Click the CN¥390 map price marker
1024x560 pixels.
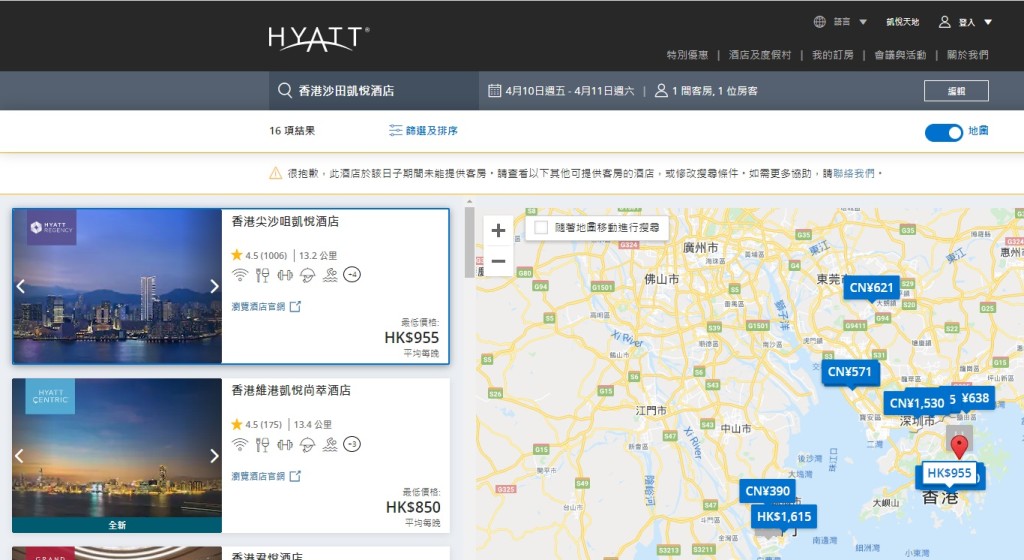767,491
